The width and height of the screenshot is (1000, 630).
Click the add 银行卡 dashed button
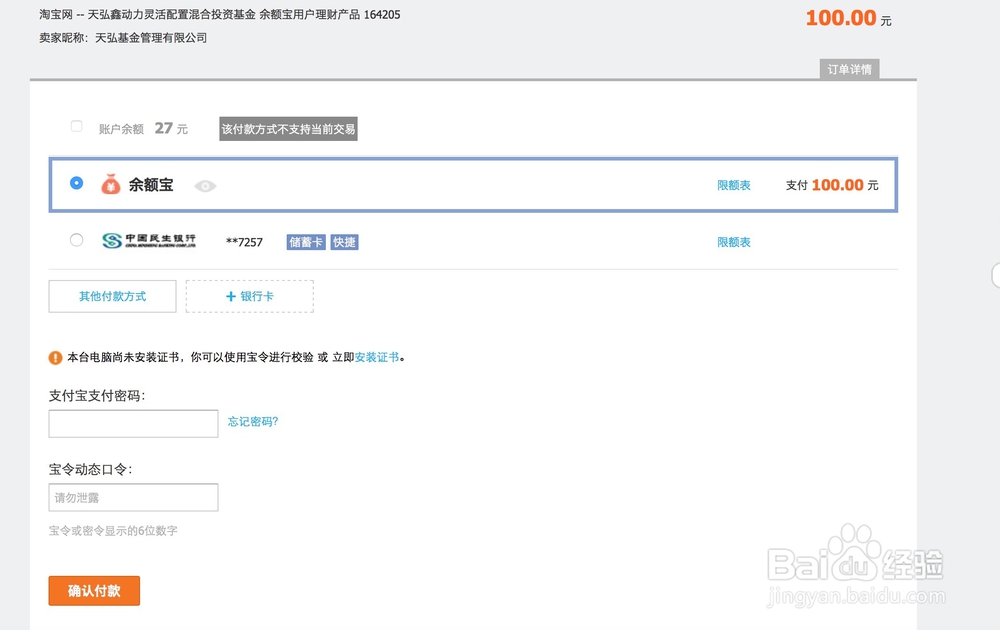coord(249,297)
